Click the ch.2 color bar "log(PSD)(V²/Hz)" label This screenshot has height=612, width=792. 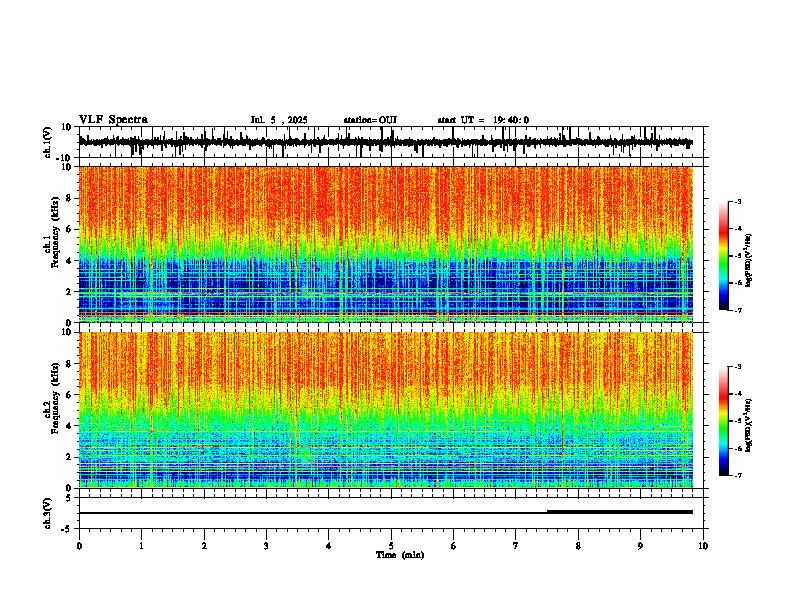(749, 425)
